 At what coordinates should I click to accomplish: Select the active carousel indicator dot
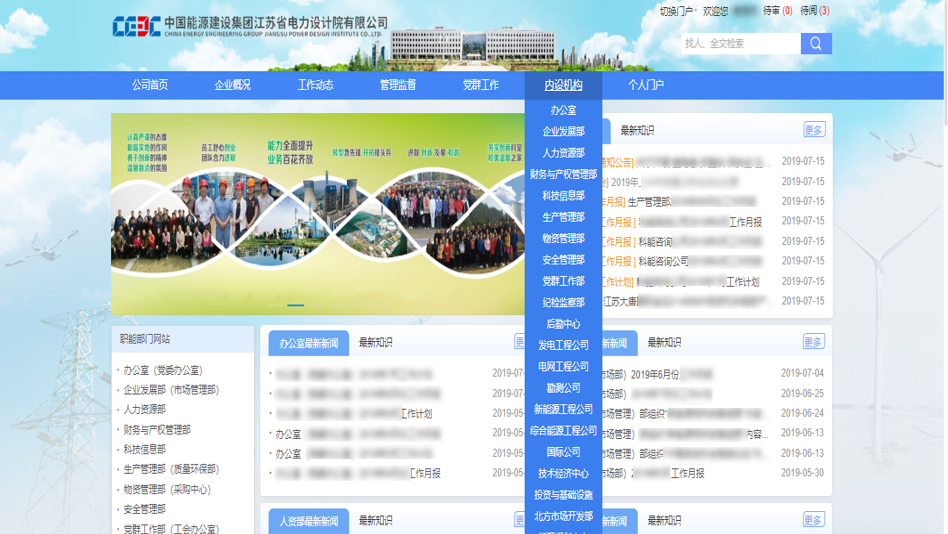point(296,305)
